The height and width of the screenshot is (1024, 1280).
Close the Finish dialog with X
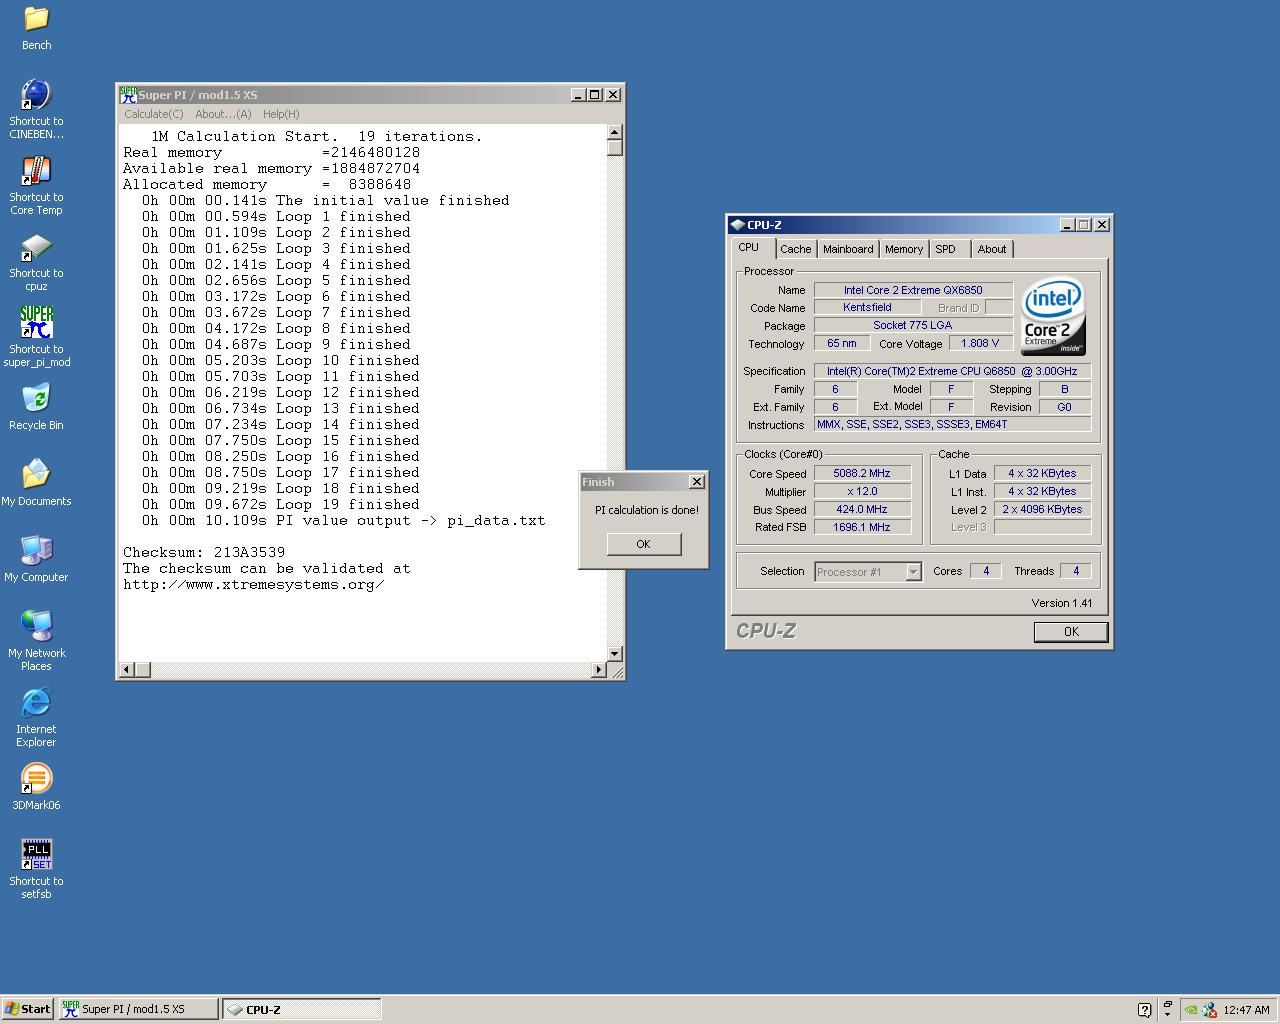coord(697,482)
